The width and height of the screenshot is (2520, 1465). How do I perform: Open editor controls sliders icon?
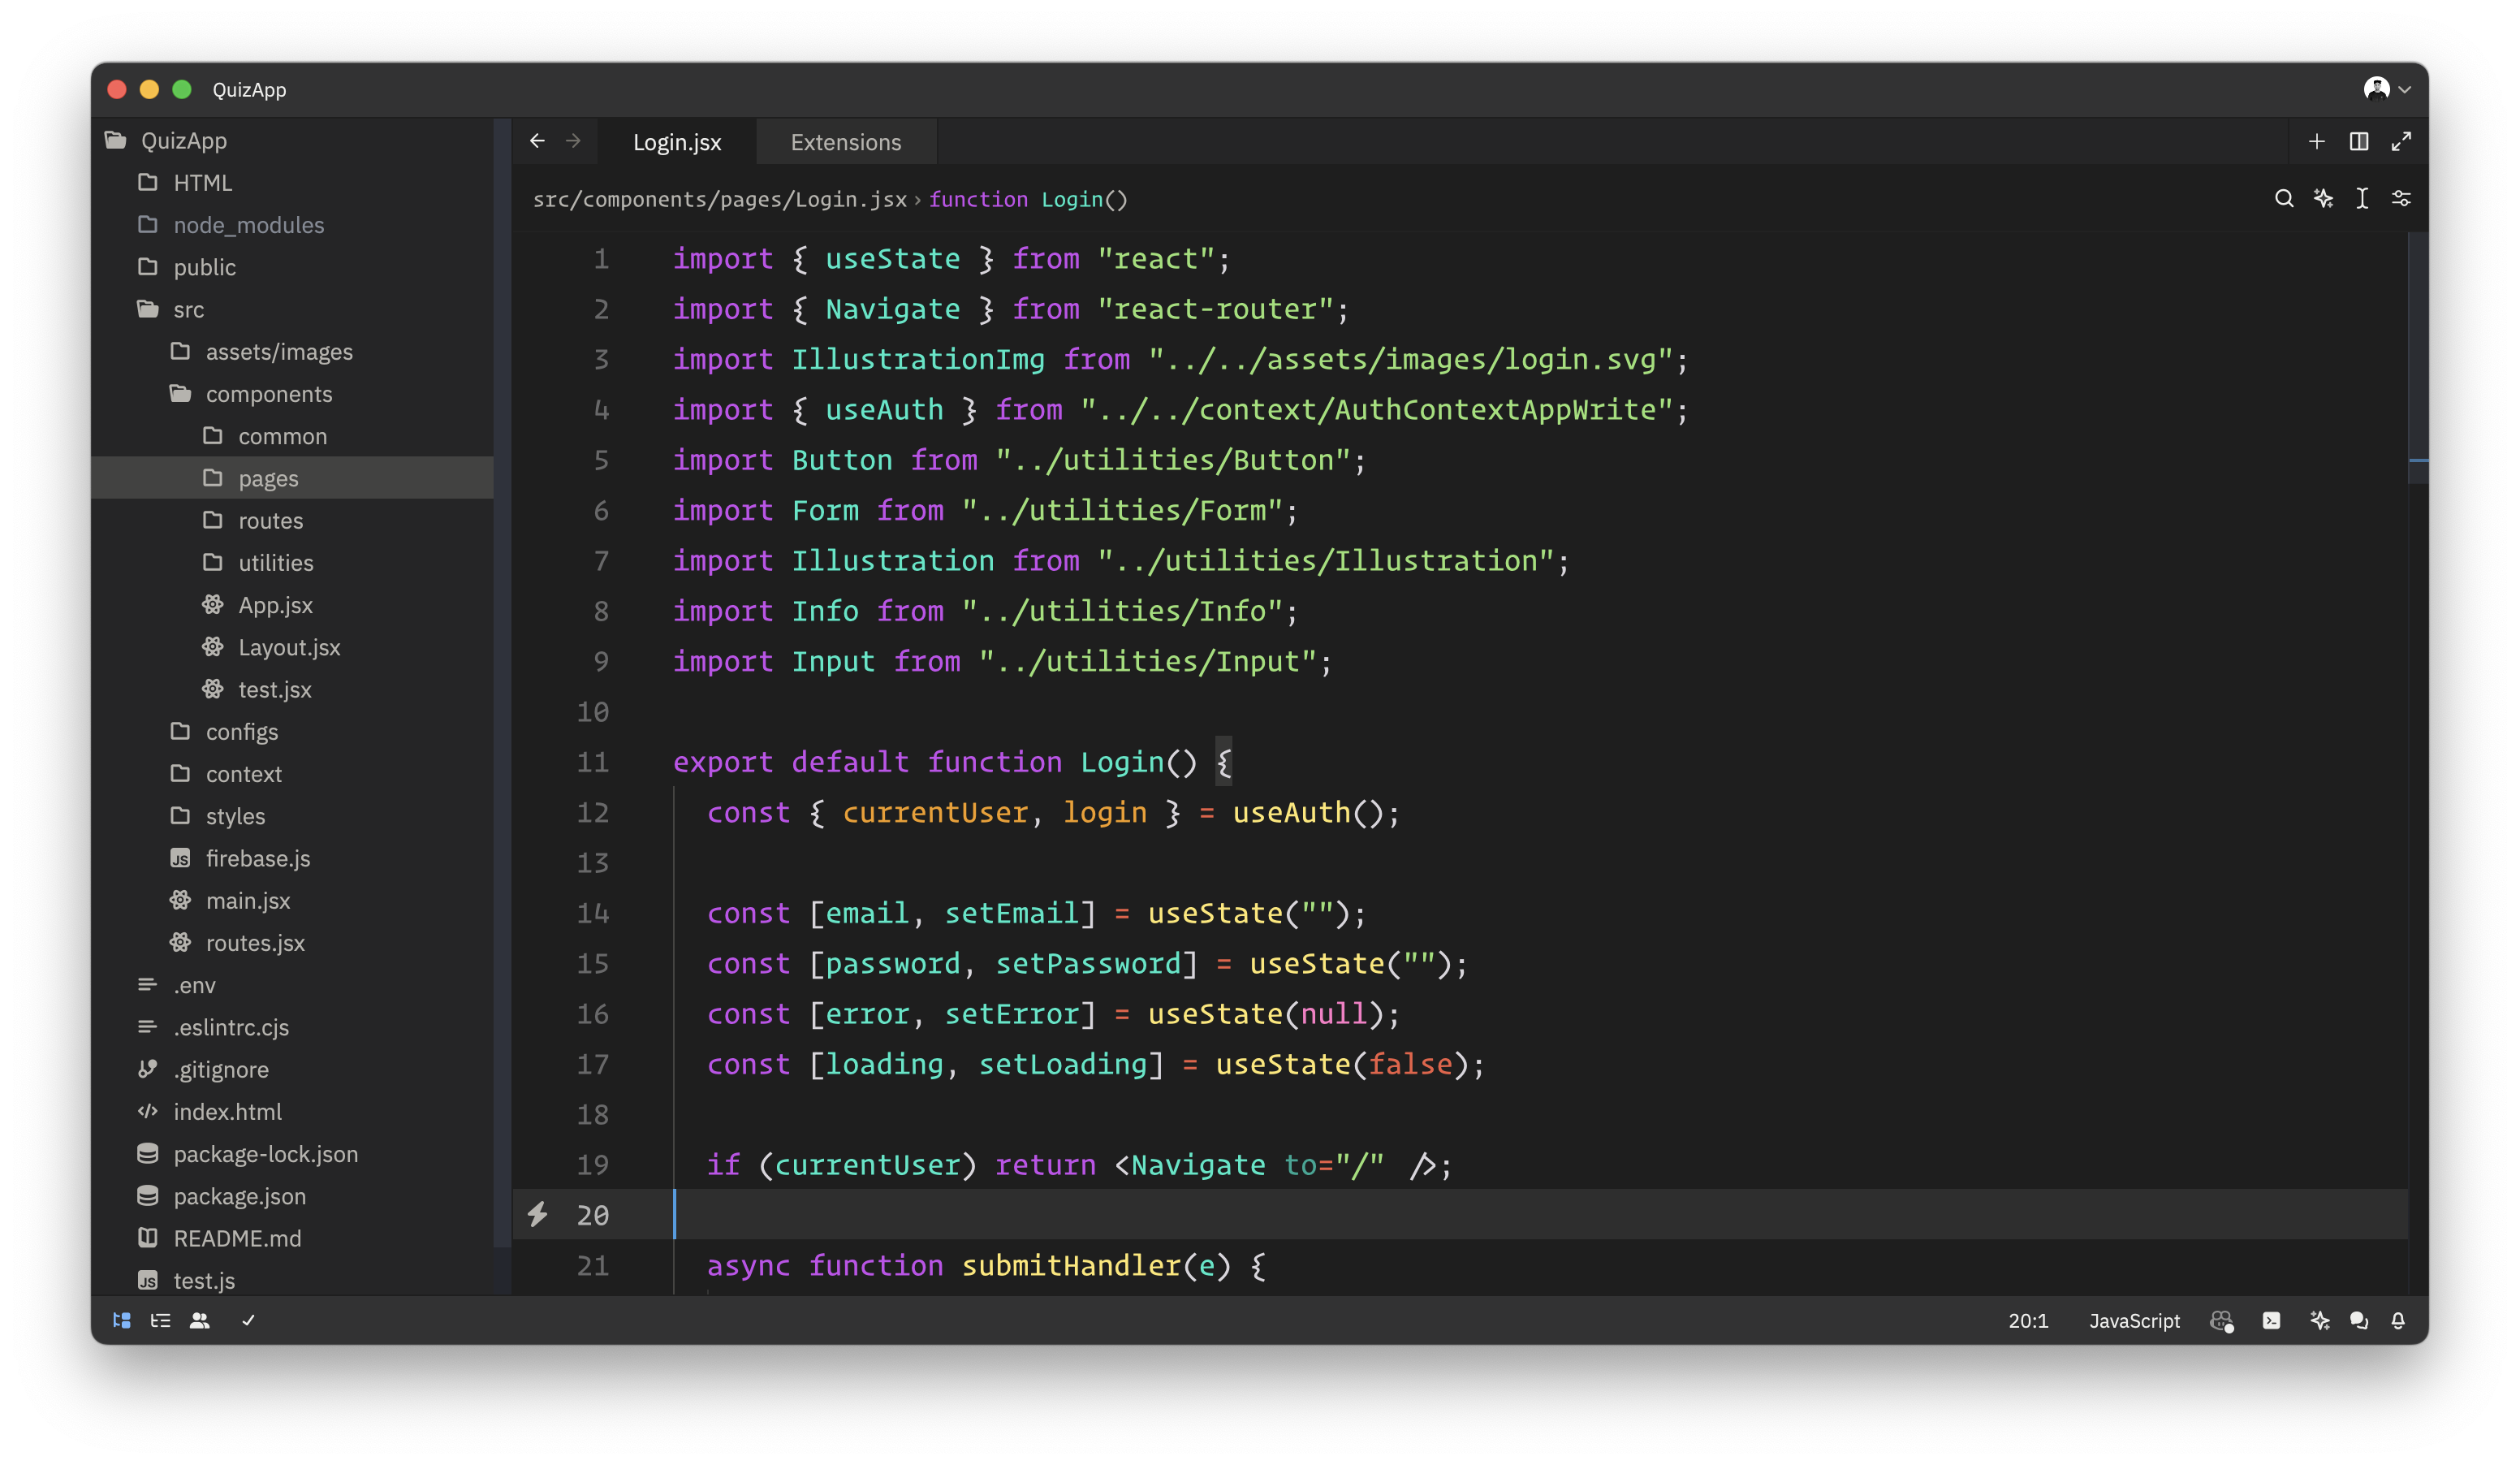coord(2401,198)
